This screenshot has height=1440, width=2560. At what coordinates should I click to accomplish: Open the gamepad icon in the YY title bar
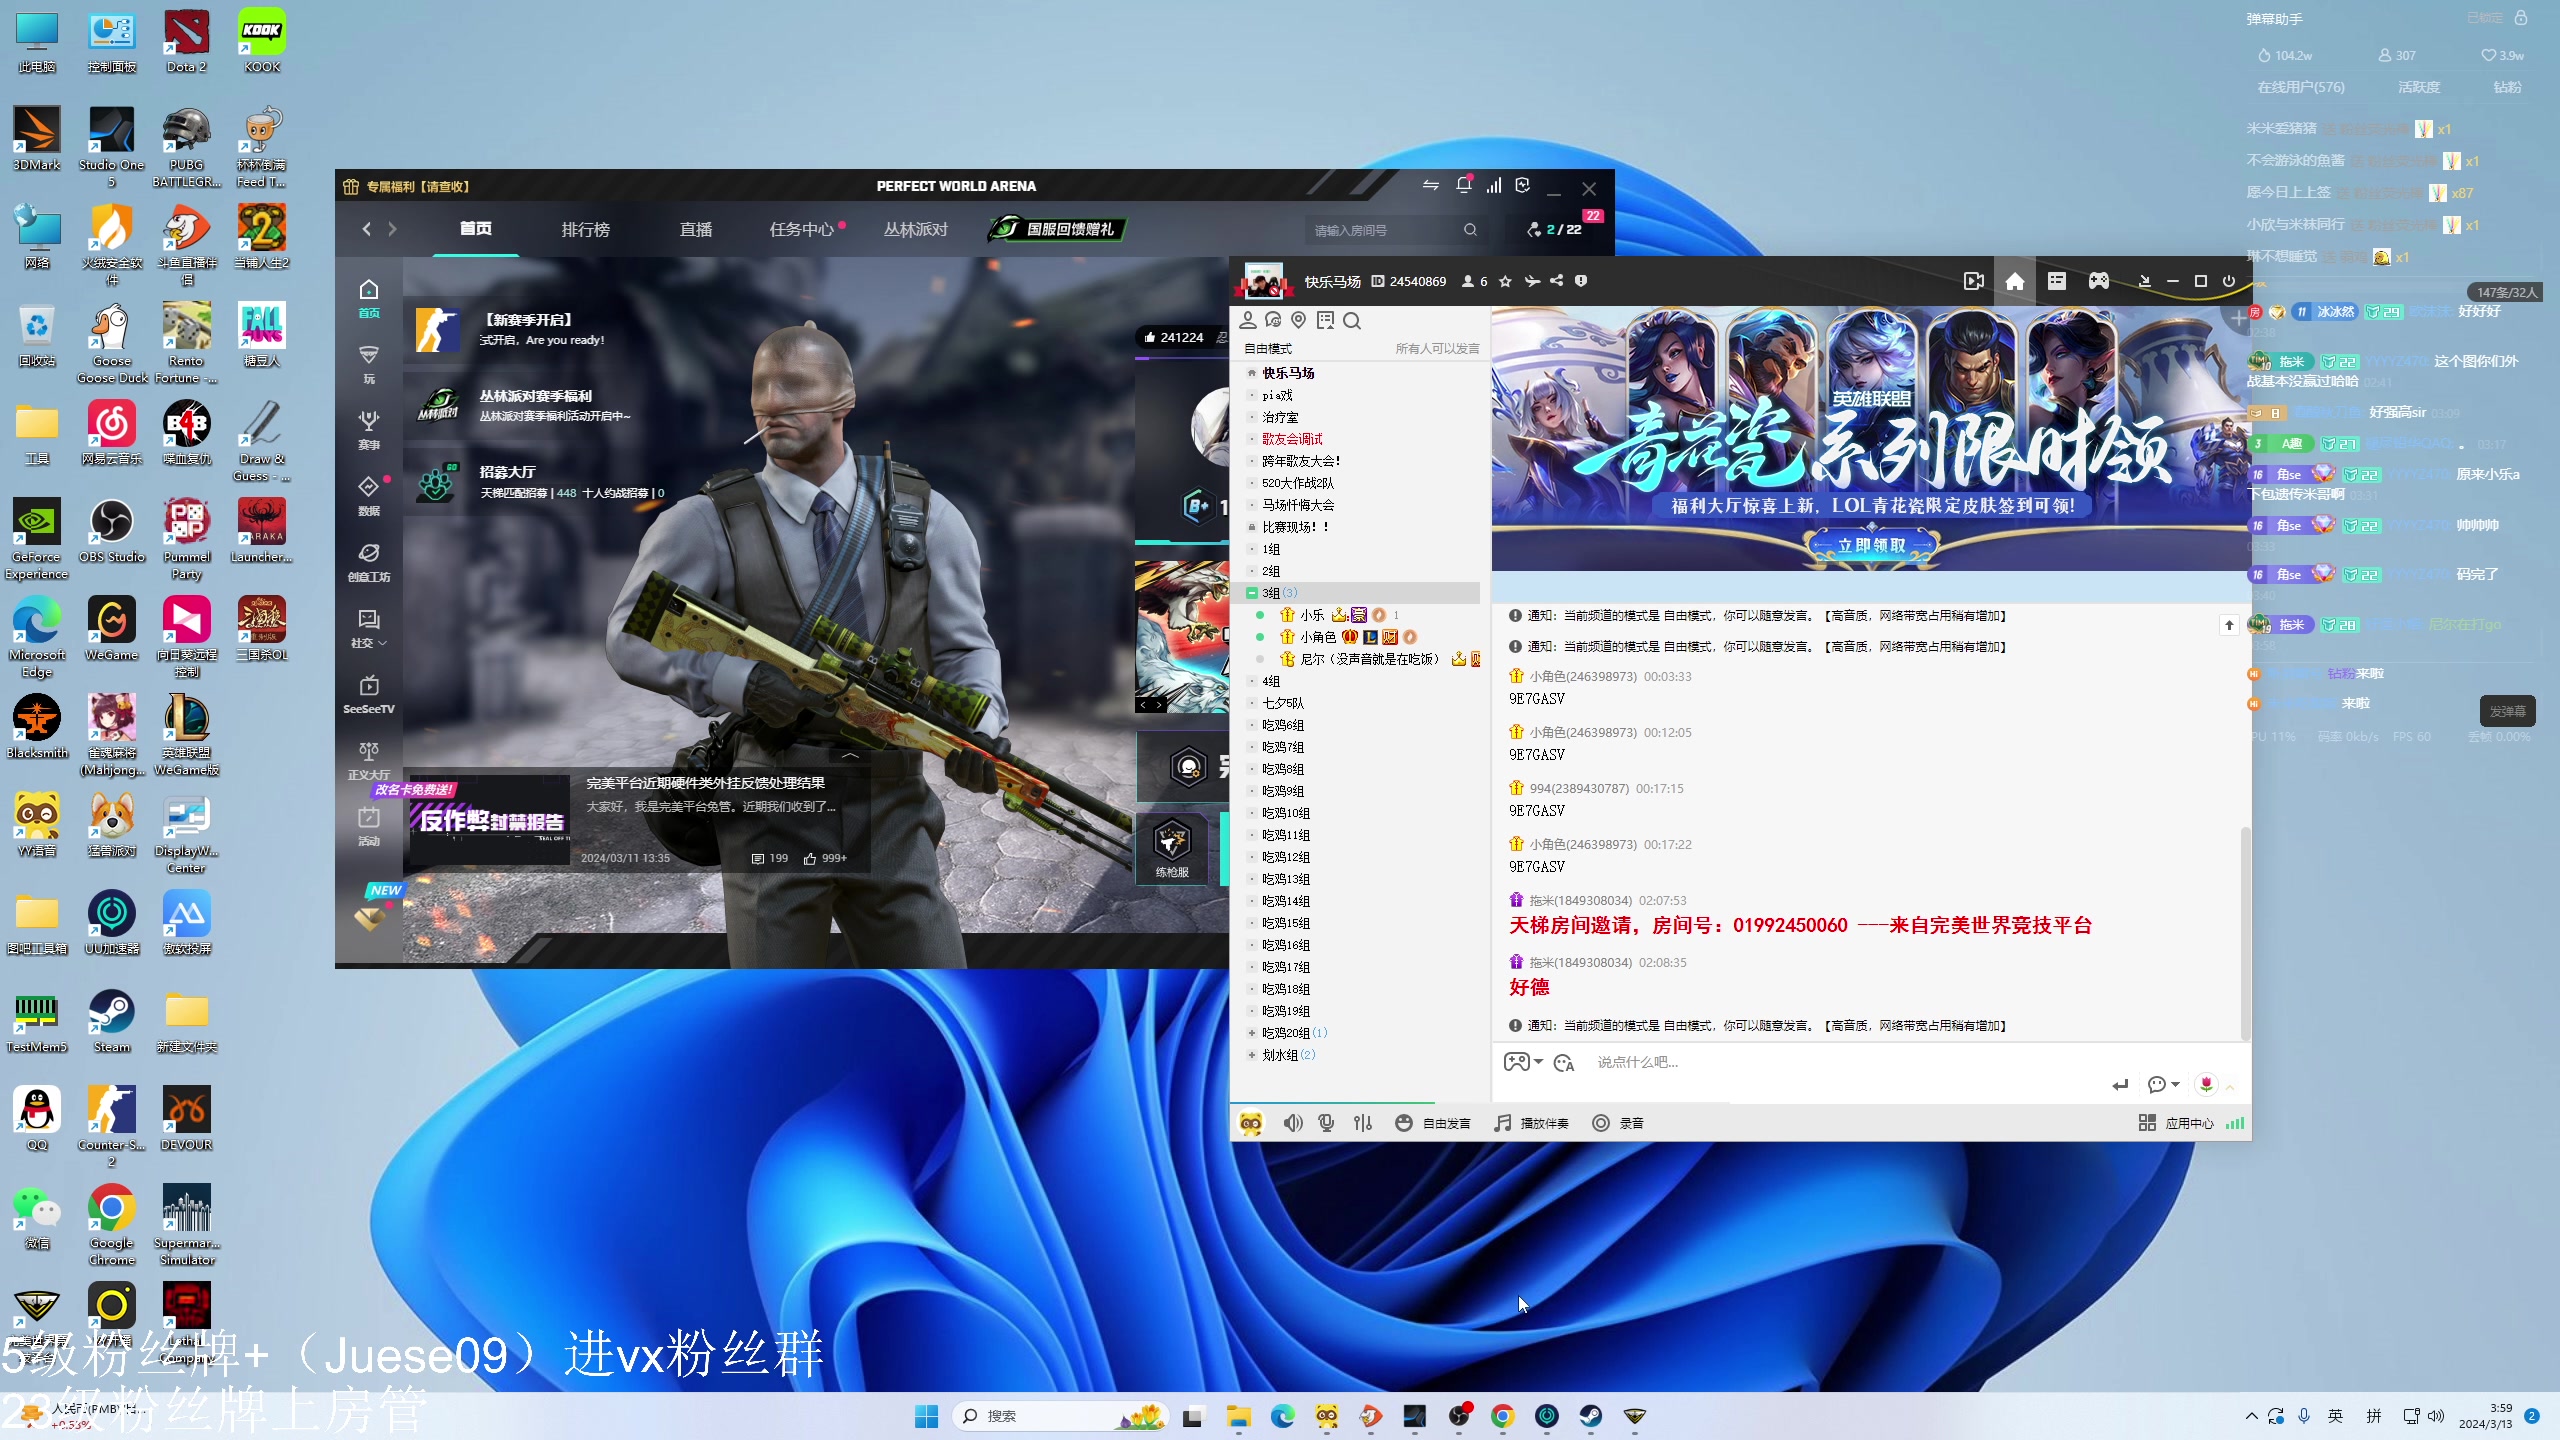pyautogui.click(x=2099, y=281)
